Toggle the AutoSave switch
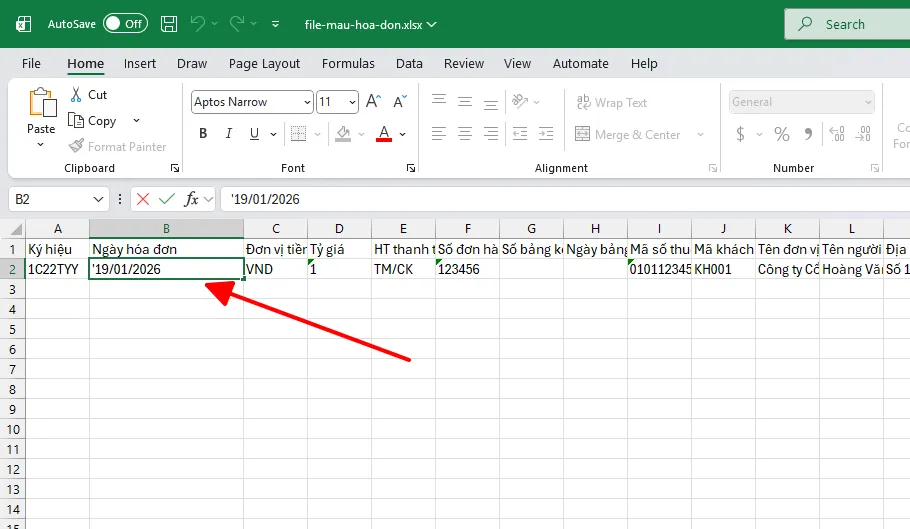910x529 pixels. (125, 24)
